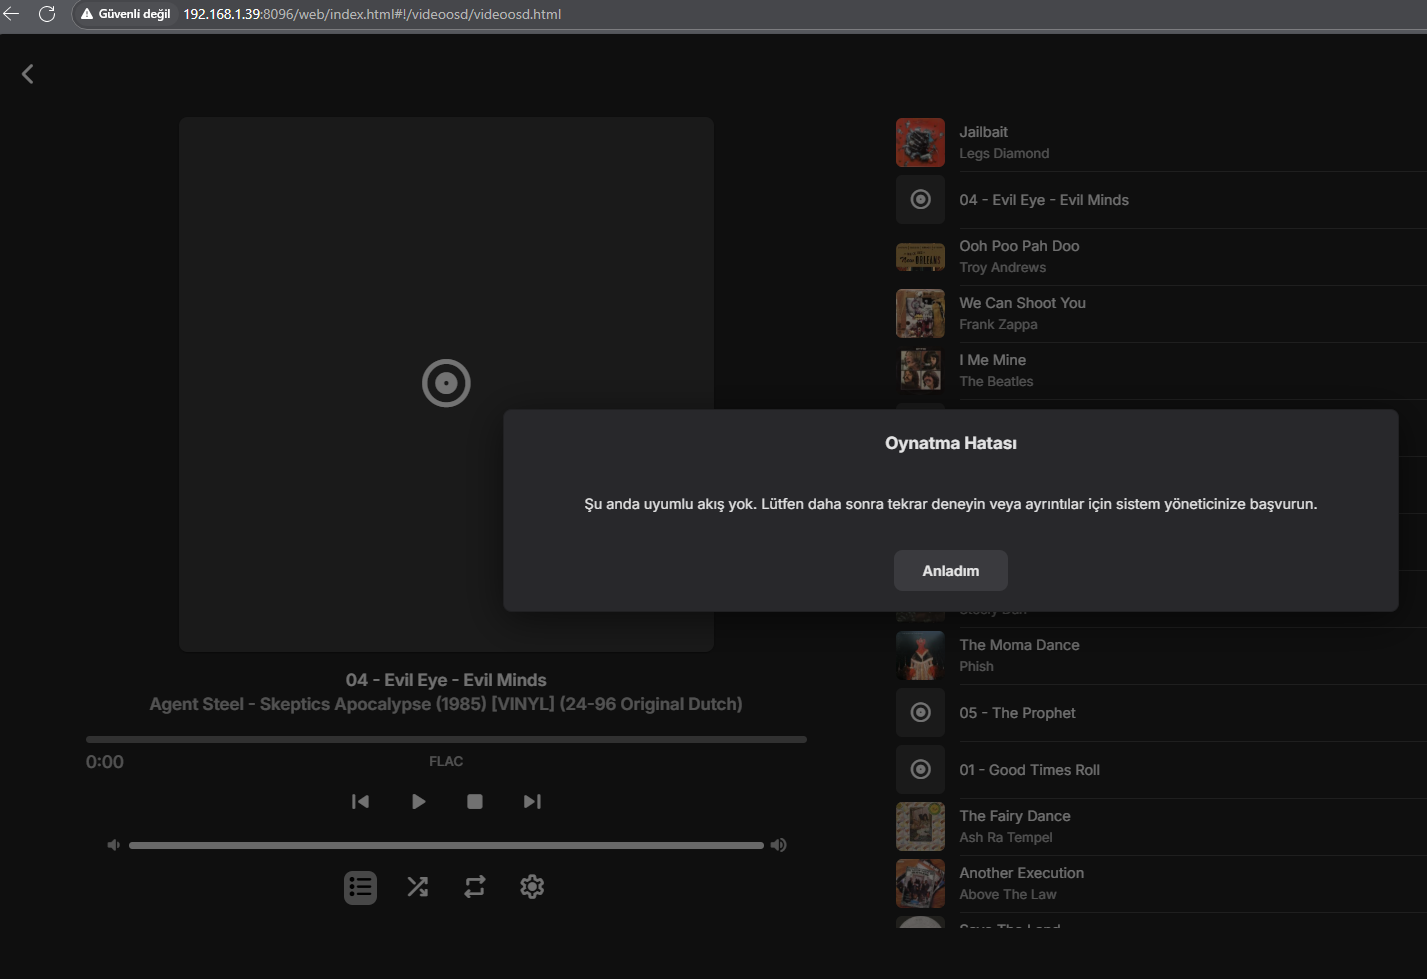
Task: Click the playback error message text
Action: 951,504
